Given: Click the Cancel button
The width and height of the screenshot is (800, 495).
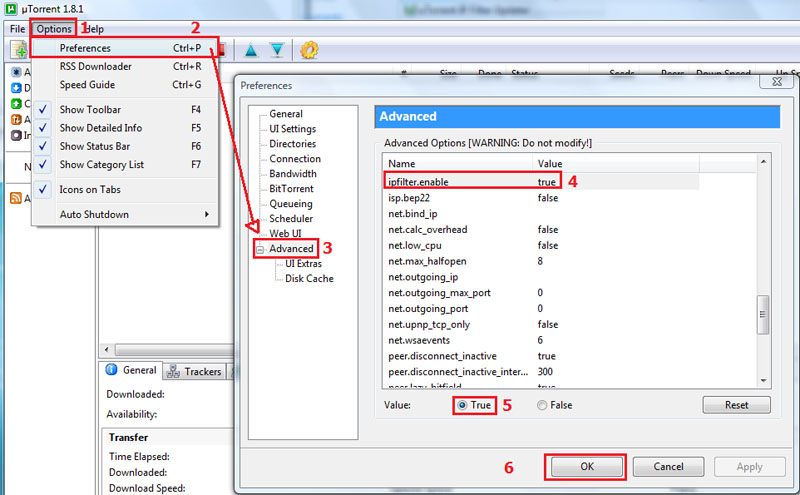Looking at the screenshot, I should (668, 467).
